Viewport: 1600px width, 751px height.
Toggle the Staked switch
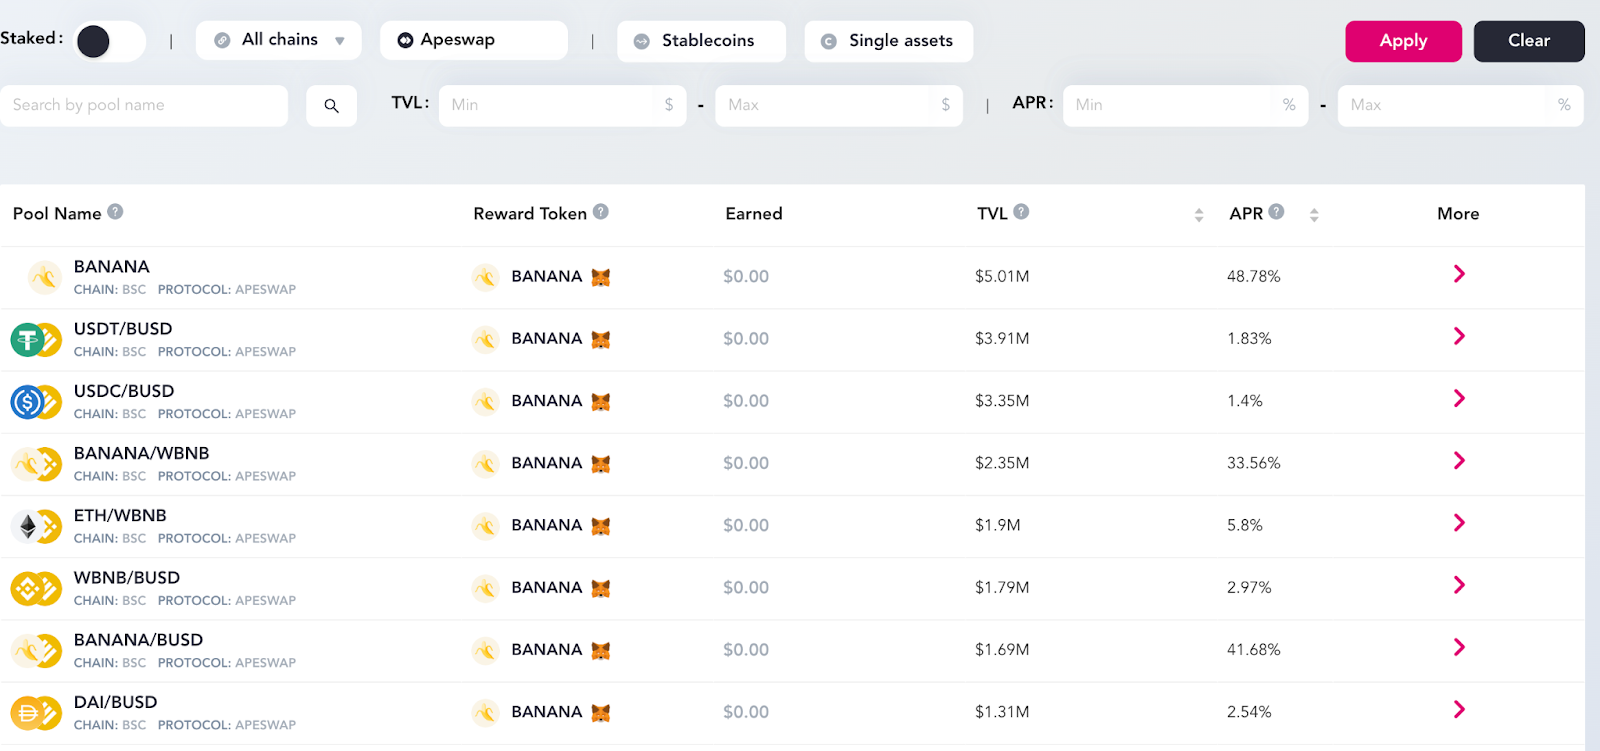(110, 41)
